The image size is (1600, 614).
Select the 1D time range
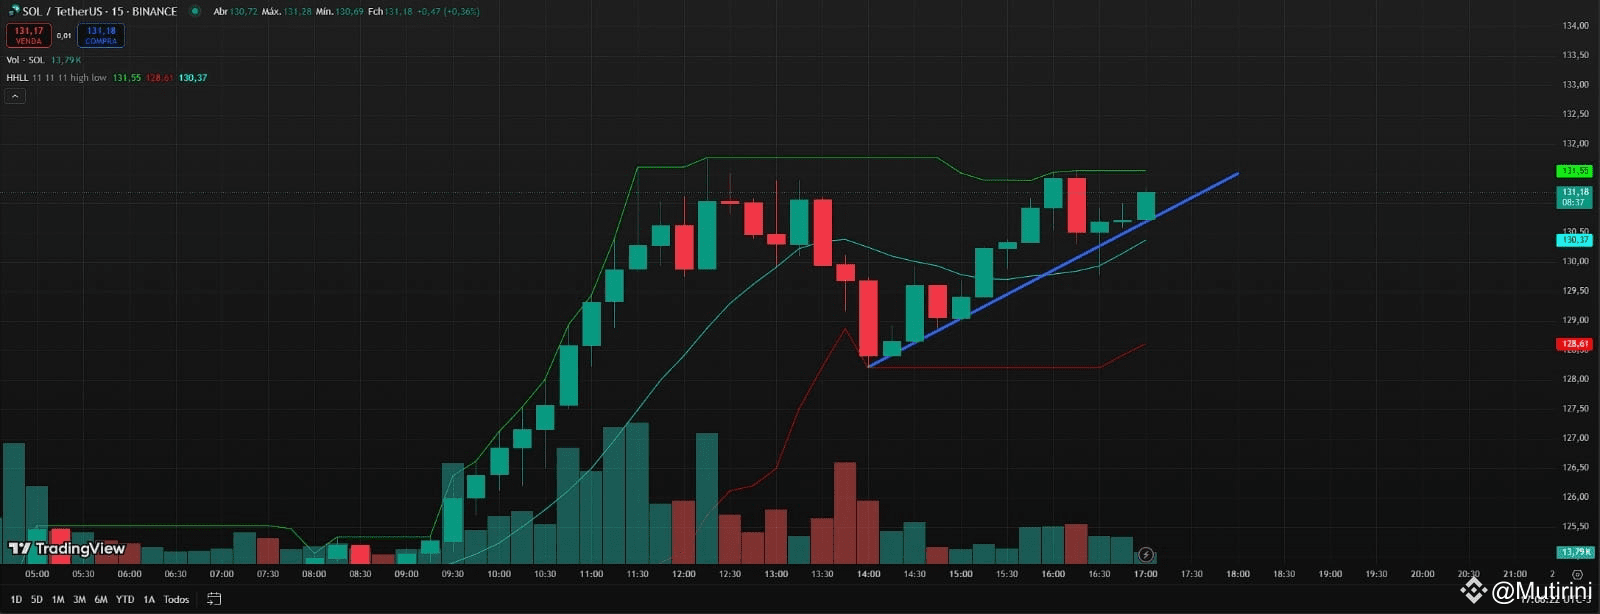(x=16, y=599)
